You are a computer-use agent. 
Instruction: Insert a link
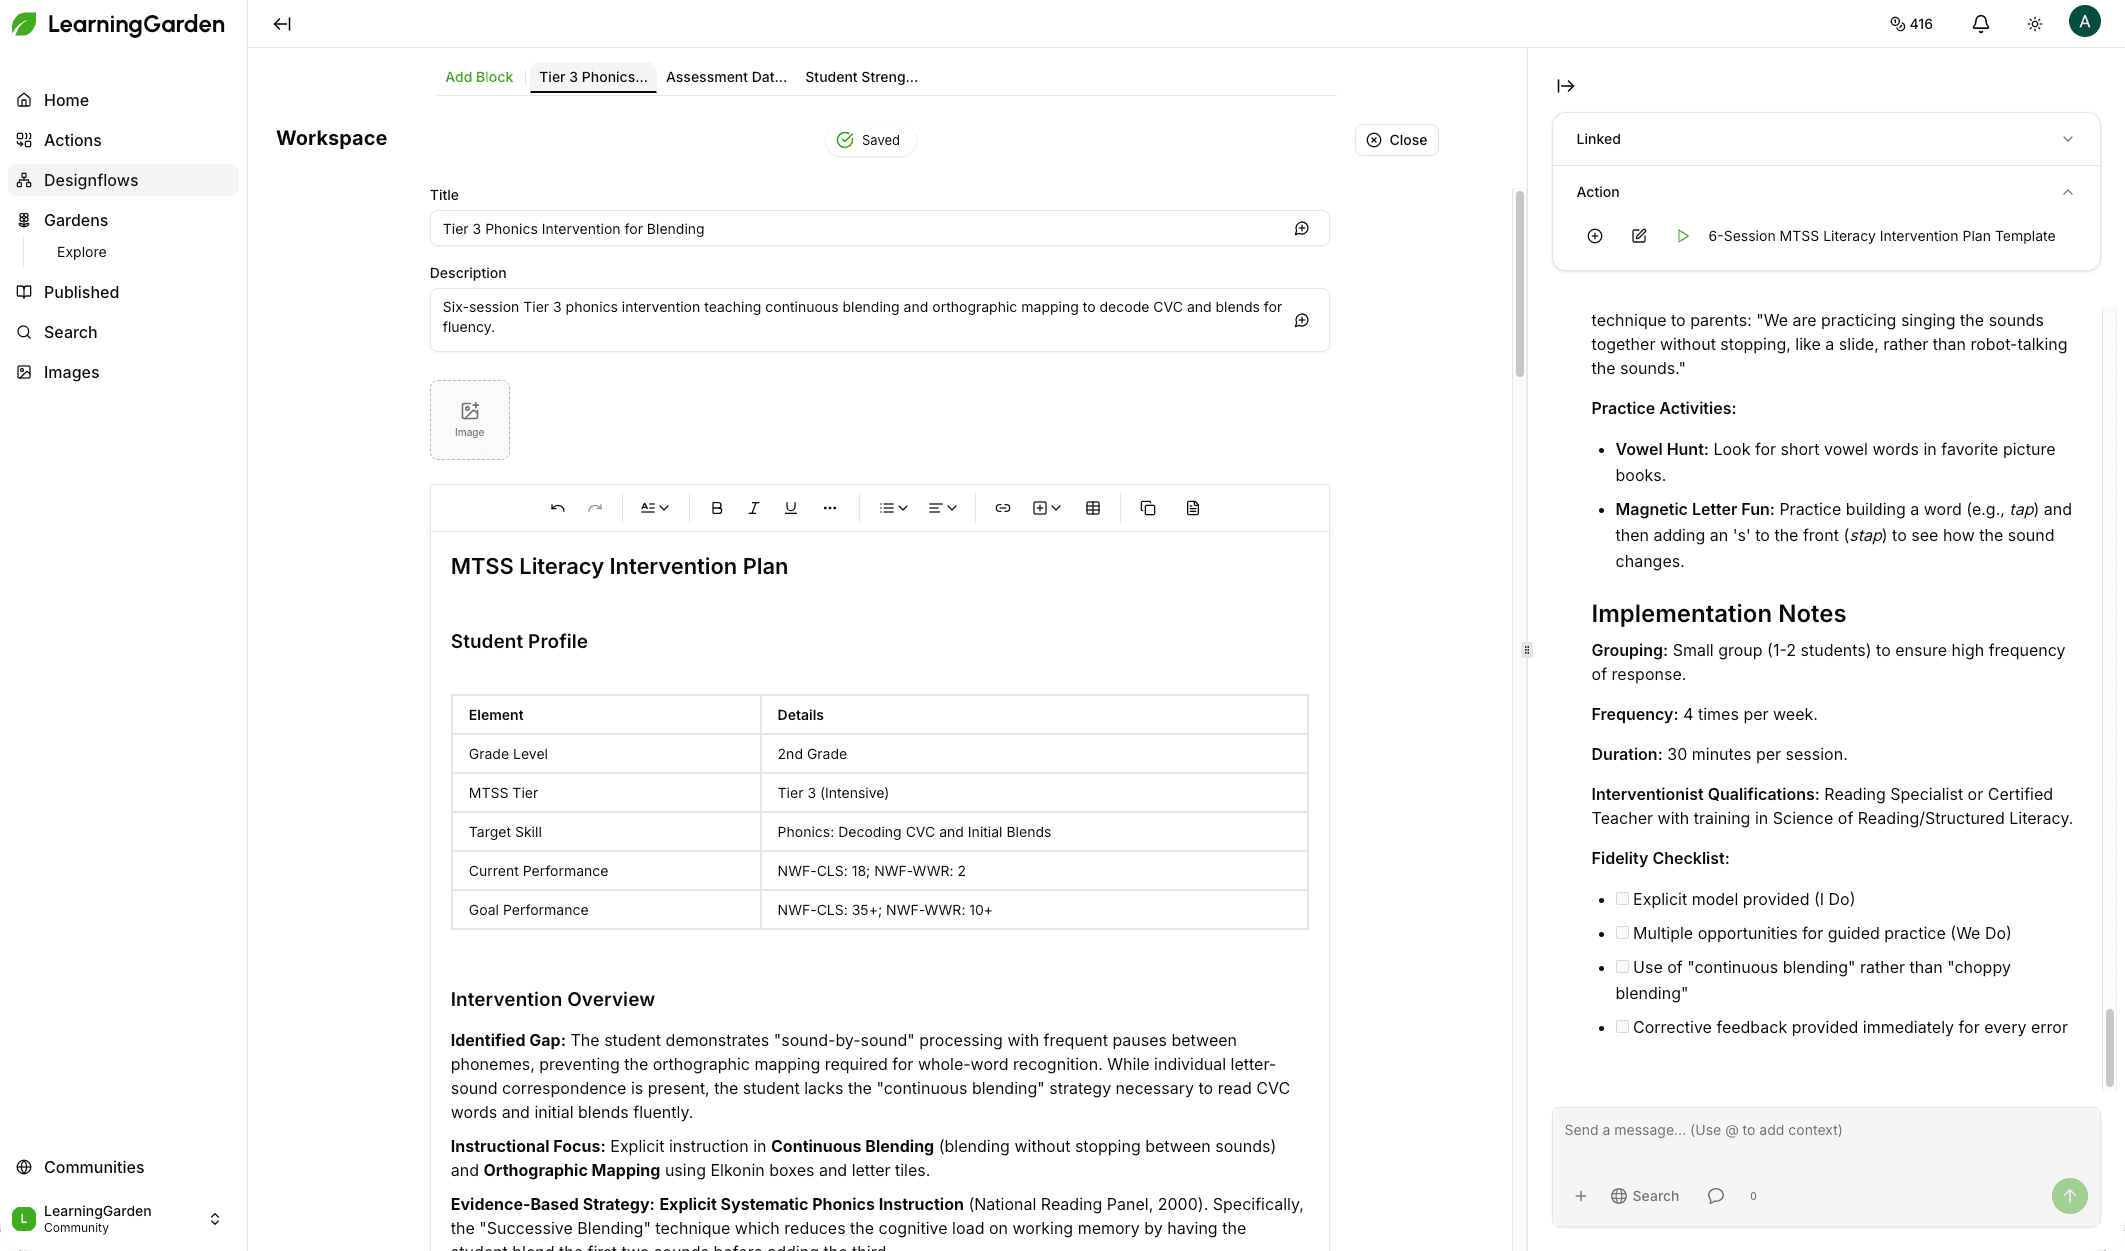tap(1003, 508)
